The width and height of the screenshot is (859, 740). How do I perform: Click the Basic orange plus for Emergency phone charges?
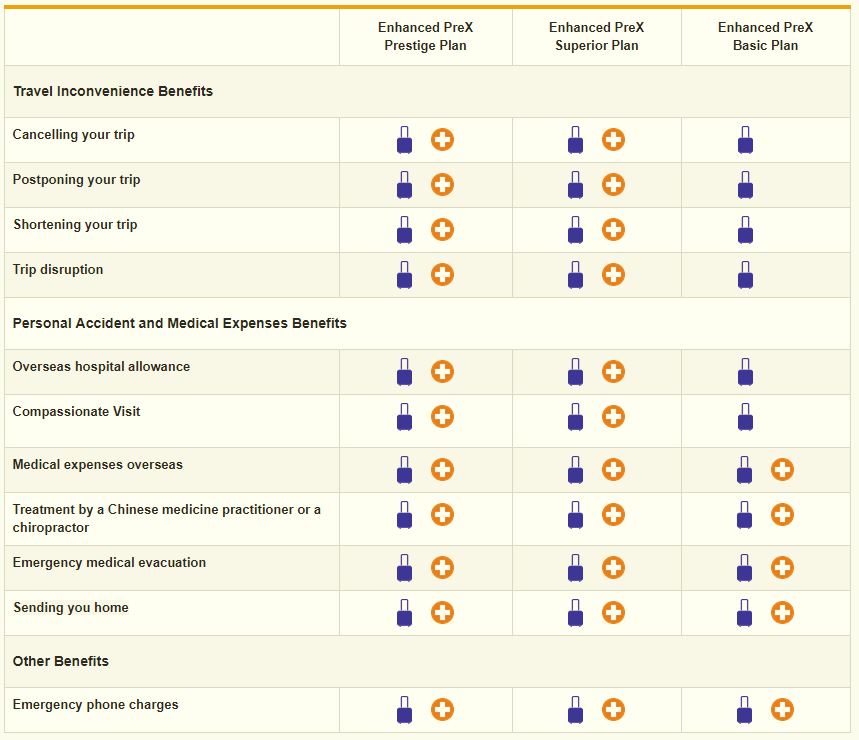[782, 710]
